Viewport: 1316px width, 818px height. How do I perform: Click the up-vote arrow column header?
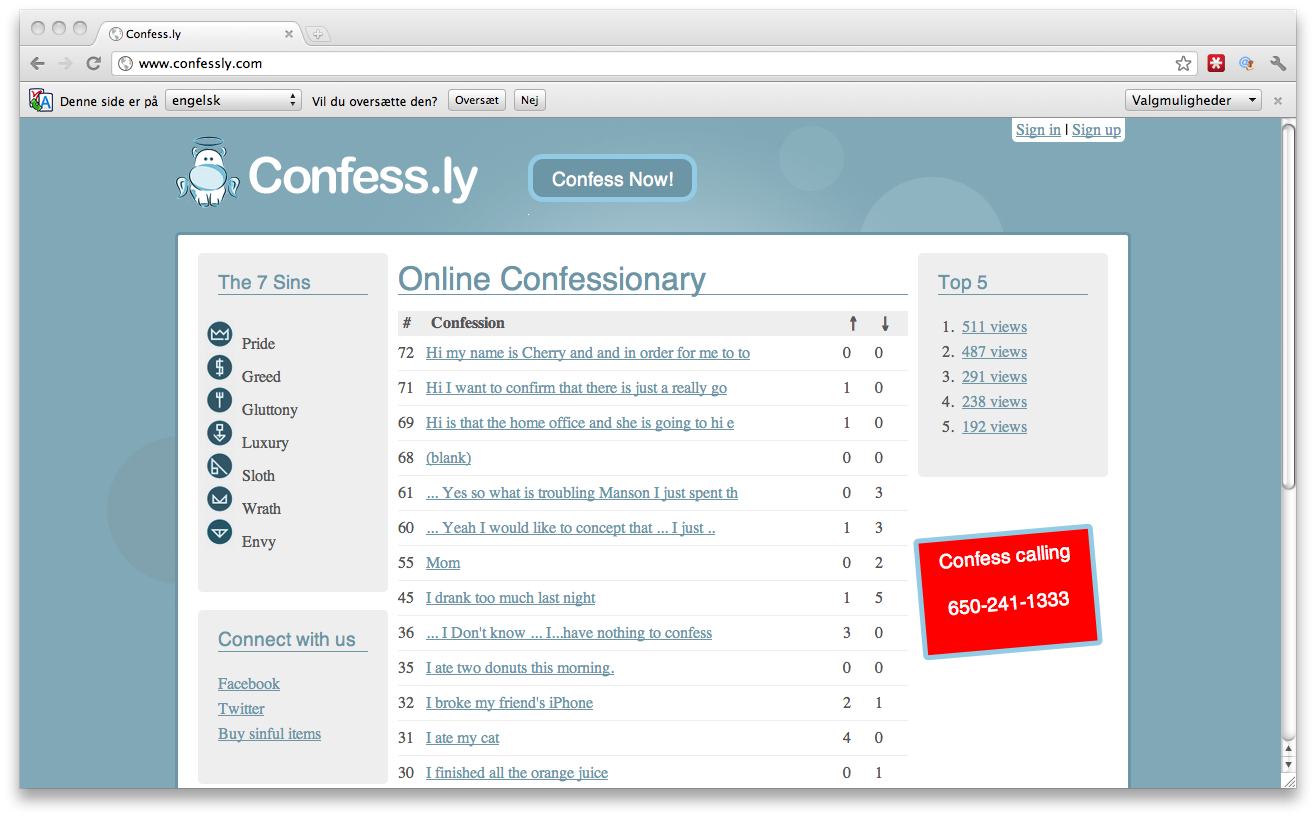point(853,323)
